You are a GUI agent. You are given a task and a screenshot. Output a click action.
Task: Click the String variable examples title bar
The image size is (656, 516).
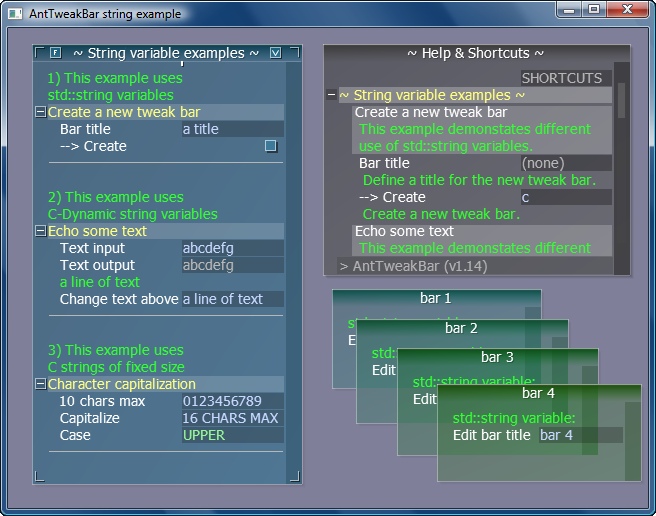166,53
